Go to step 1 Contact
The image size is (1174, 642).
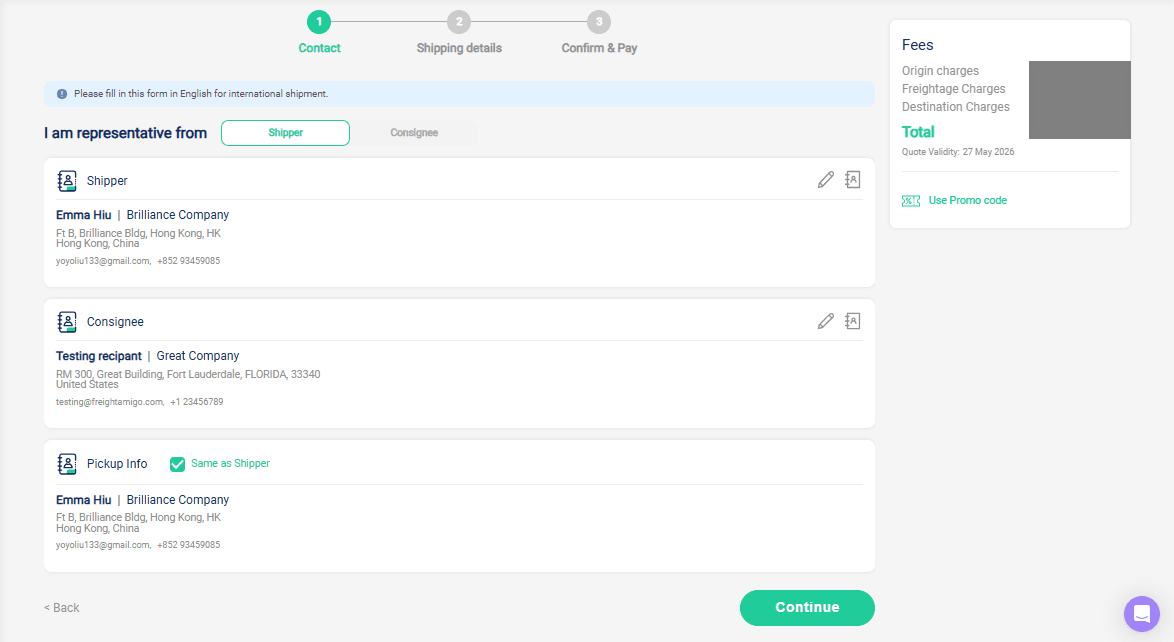click(319, 22)
